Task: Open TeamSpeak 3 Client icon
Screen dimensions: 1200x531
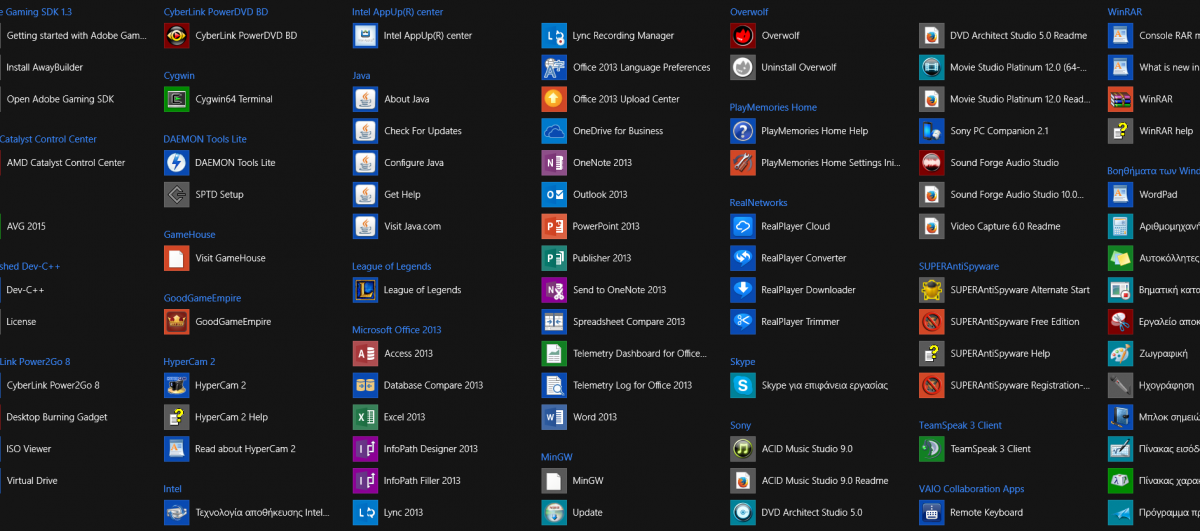Action: click(x=932, y=449)
